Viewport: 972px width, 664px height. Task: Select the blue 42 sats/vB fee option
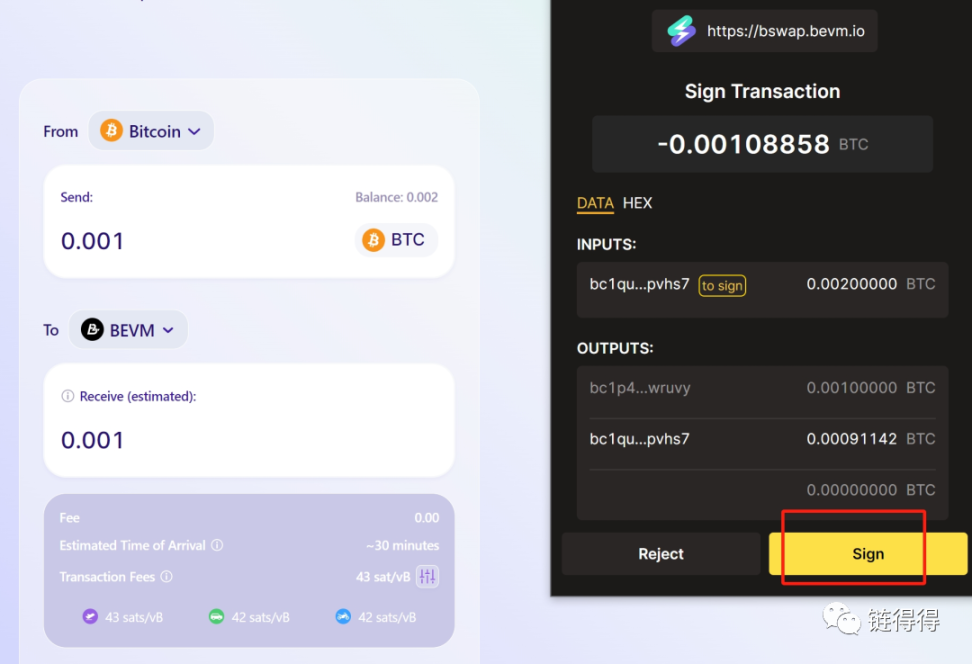(x=376, y=617)
